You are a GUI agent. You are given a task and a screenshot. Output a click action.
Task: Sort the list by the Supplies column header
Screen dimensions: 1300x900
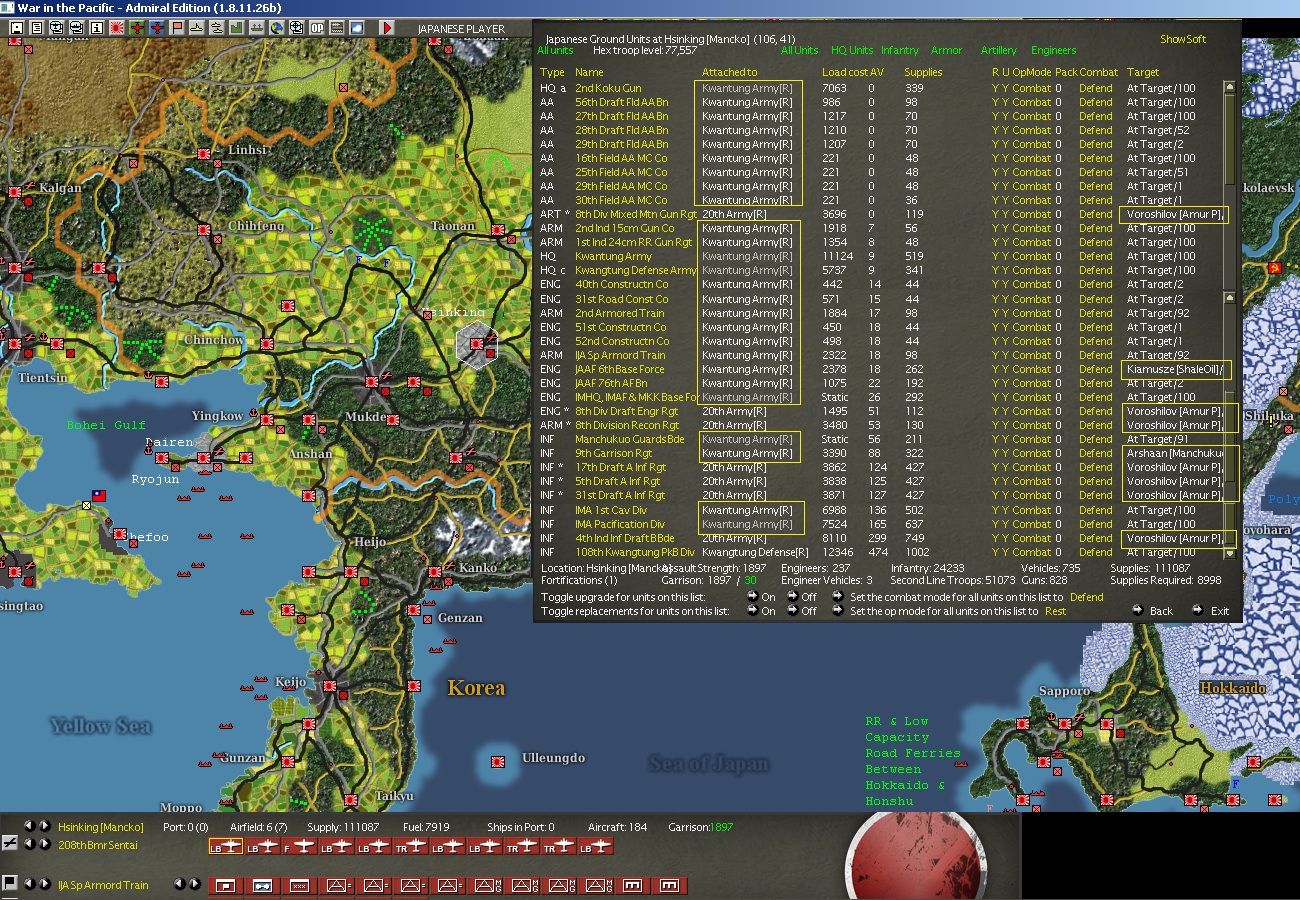pos(923,72)
